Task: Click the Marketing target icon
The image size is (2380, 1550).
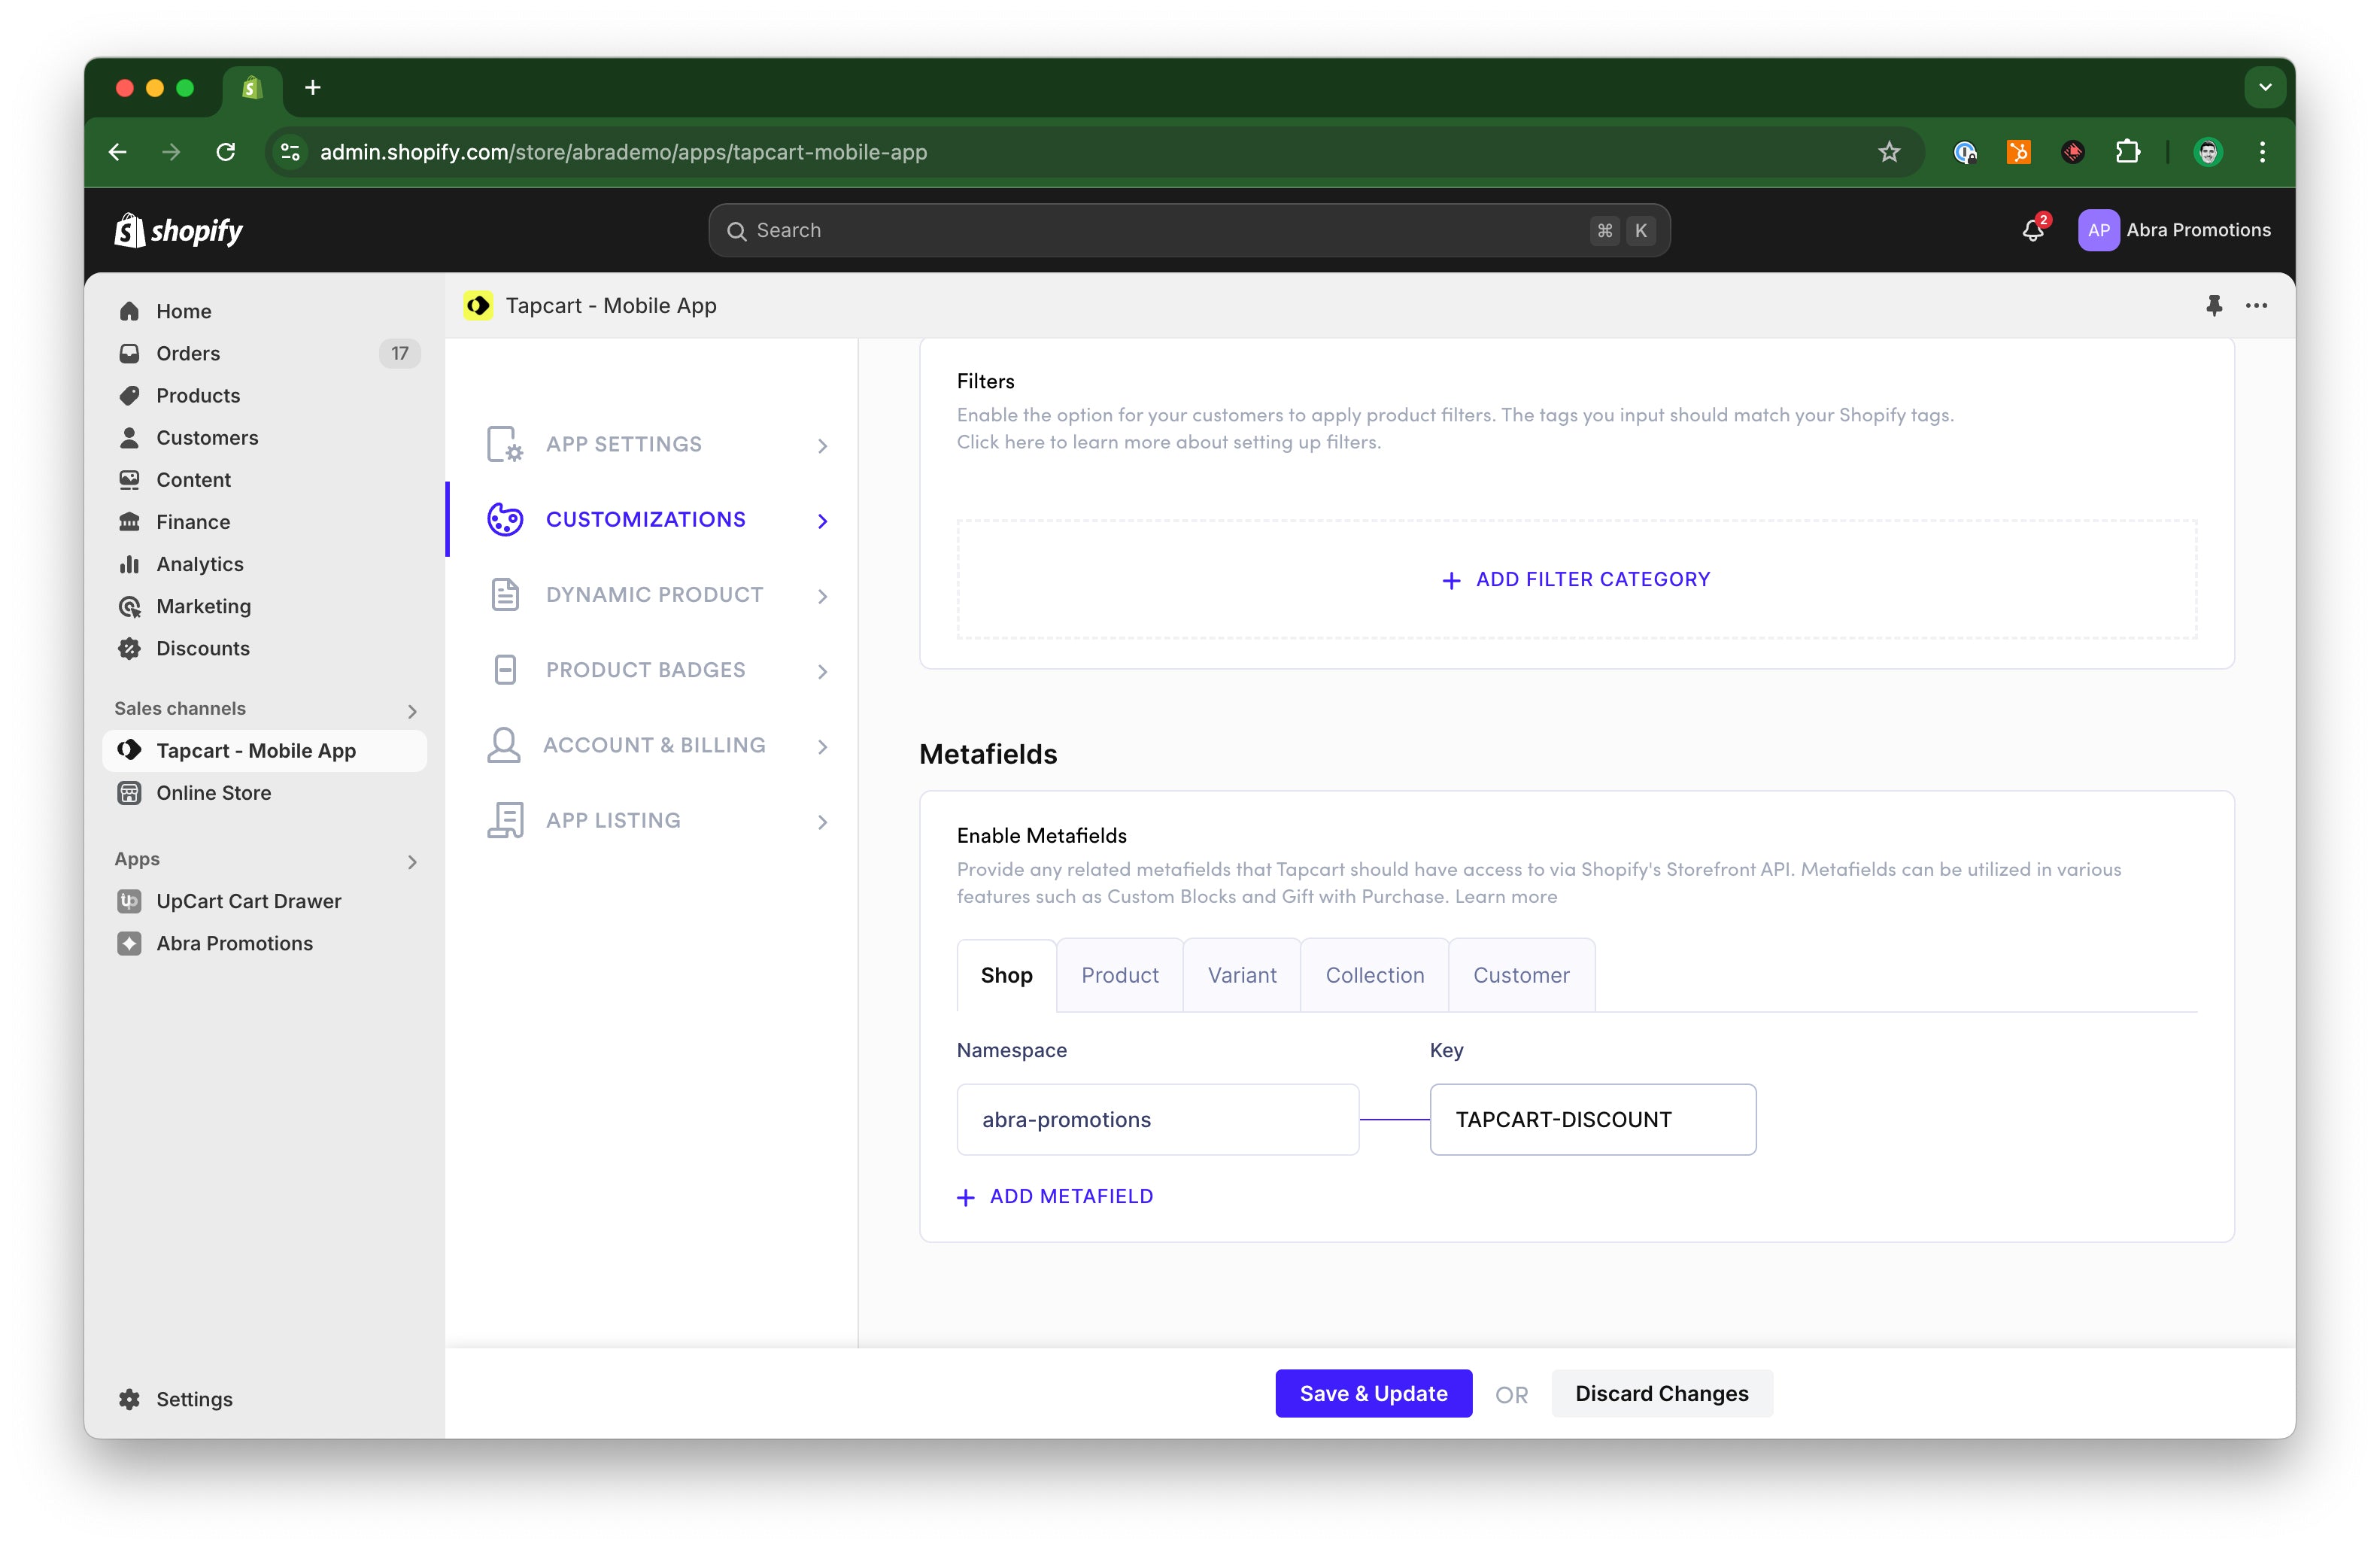Action: [130, 606]
